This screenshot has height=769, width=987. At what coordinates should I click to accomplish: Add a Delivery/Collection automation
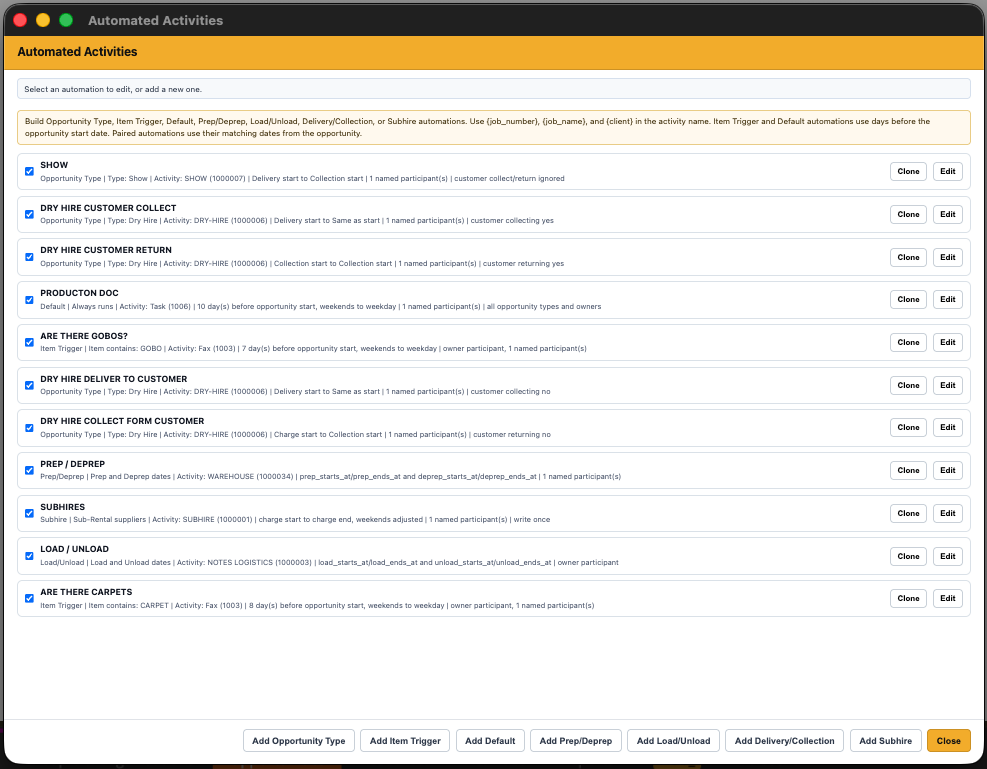tap(783, 740)
